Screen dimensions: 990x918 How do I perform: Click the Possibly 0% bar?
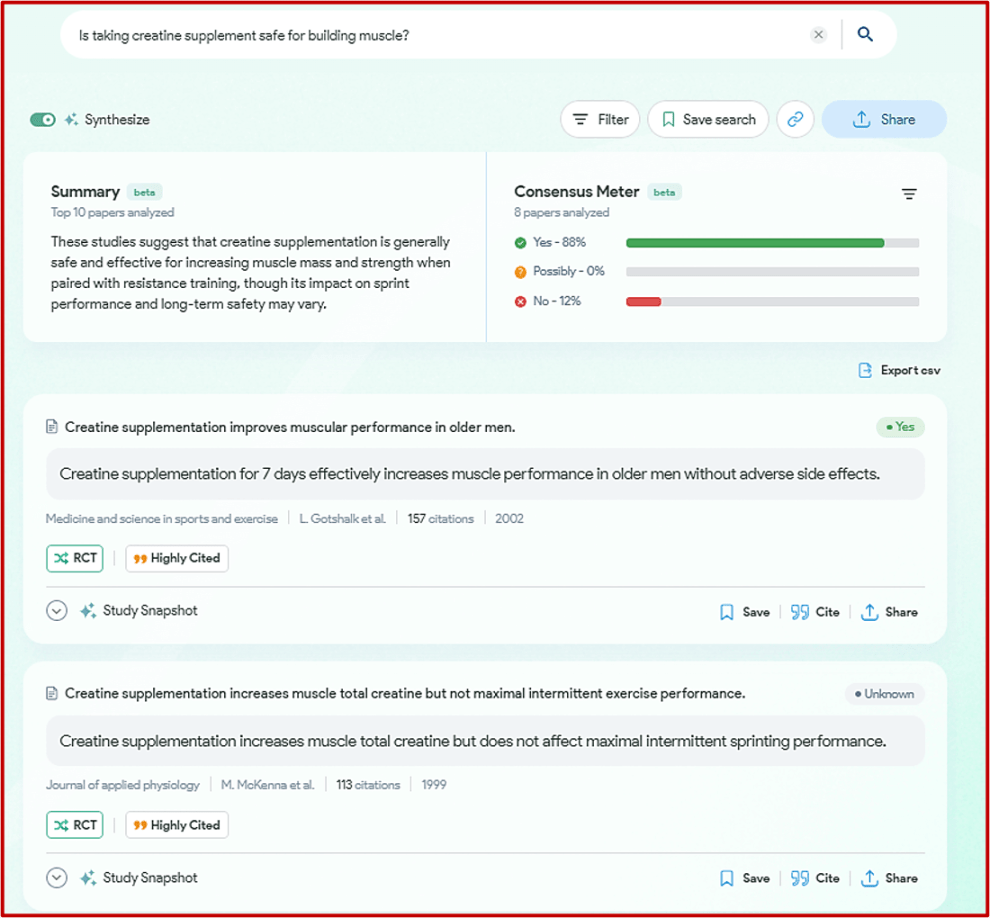772,271
